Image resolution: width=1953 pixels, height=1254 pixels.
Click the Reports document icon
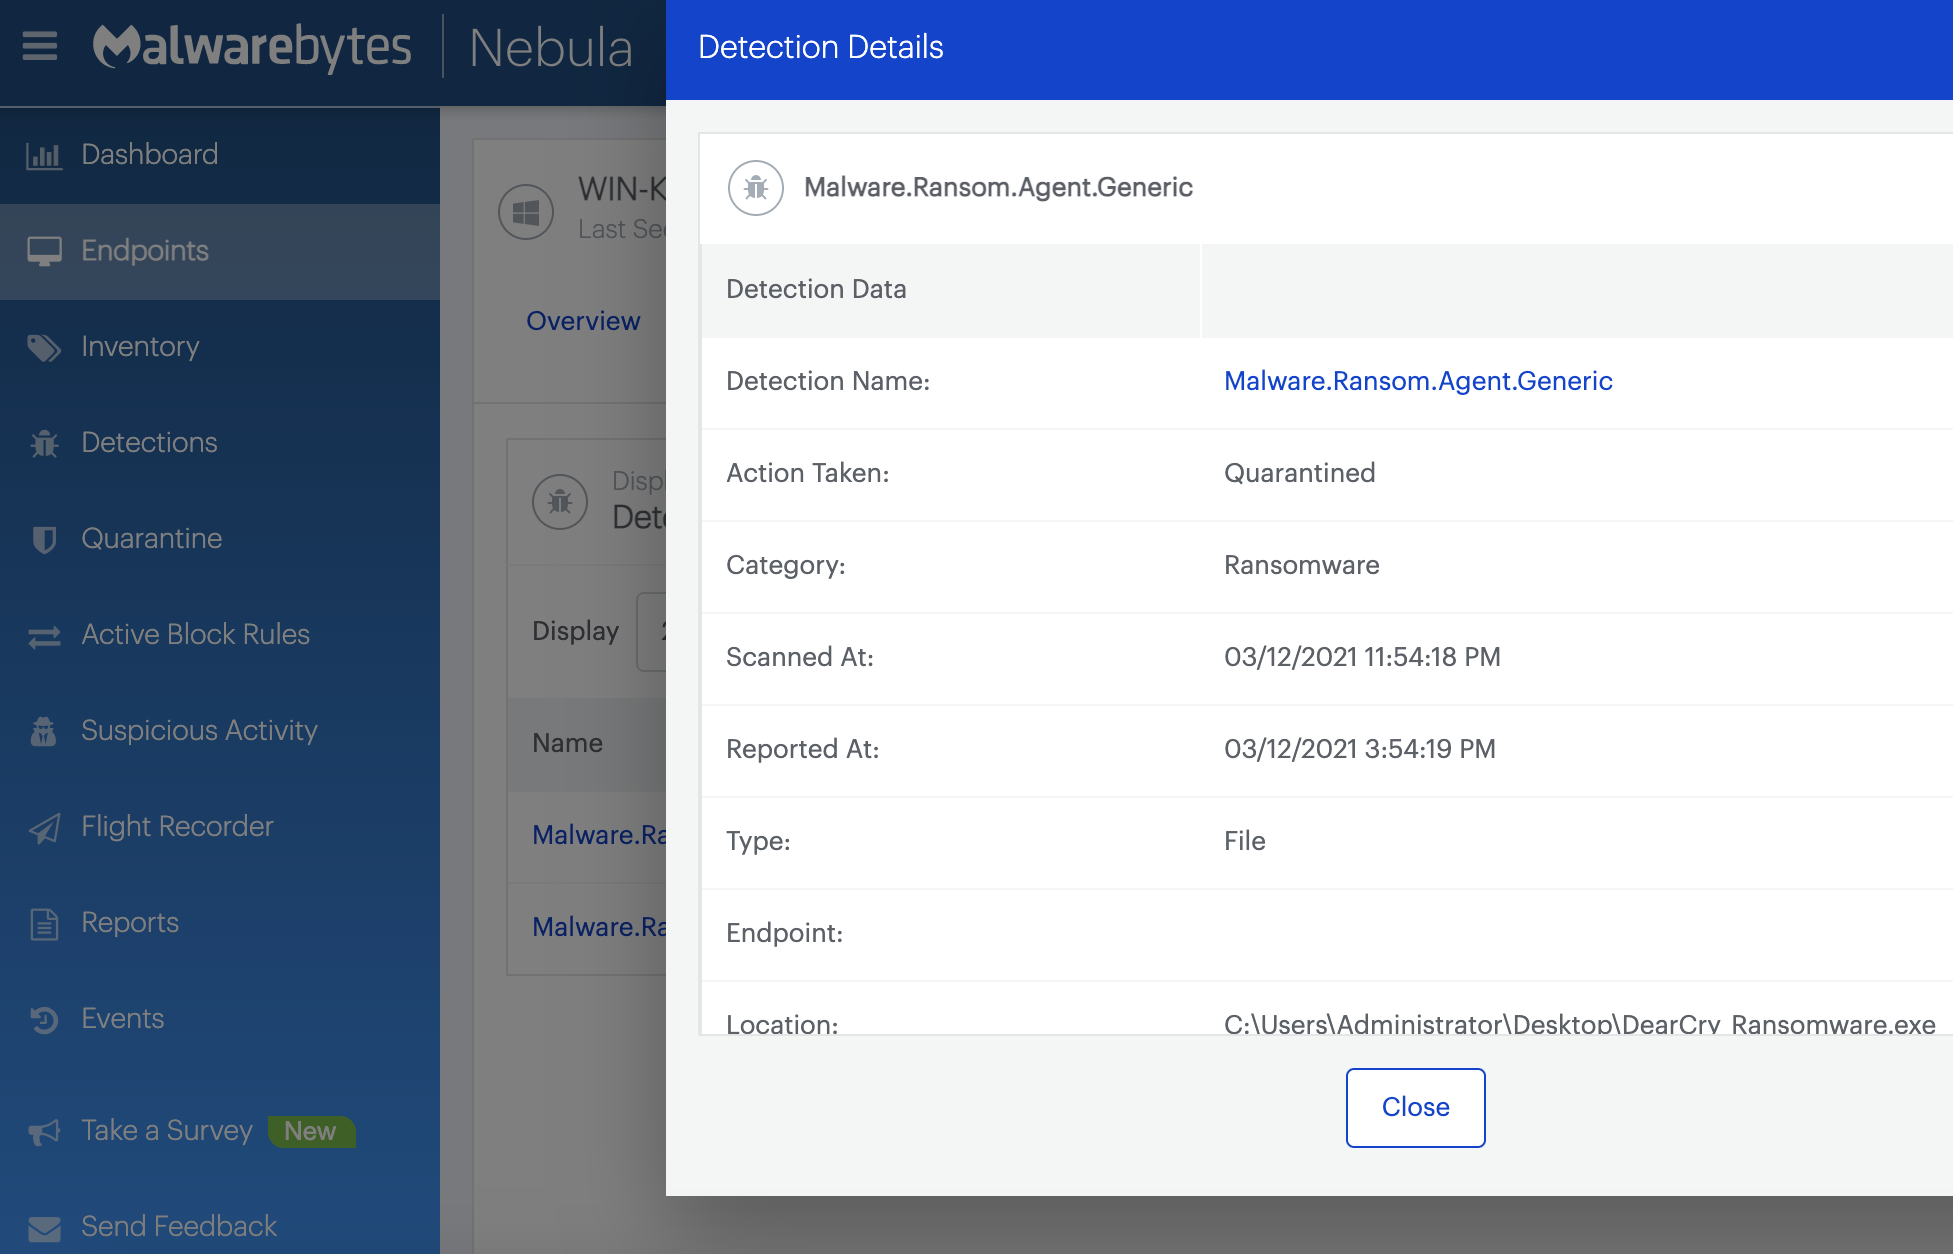44,923
